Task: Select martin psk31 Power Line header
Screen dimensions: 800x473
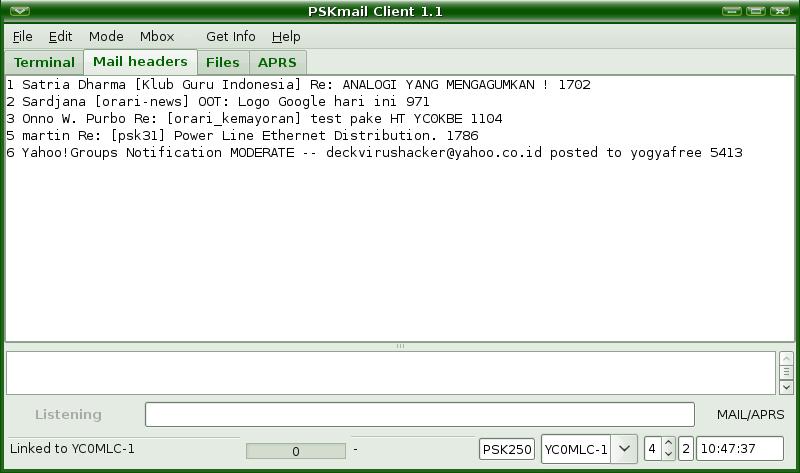Action: [242, 135]
